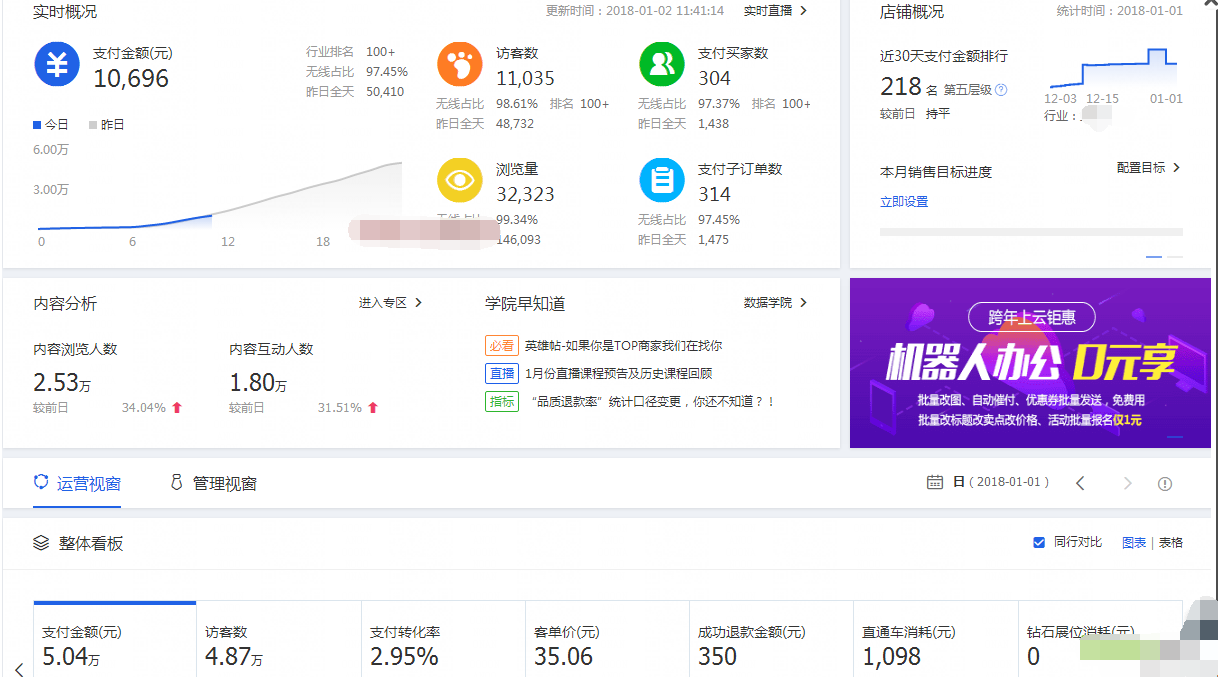The image size is (1218, 677).
Task: Click the 218 名 ranking value
Action: click(909, 87)
